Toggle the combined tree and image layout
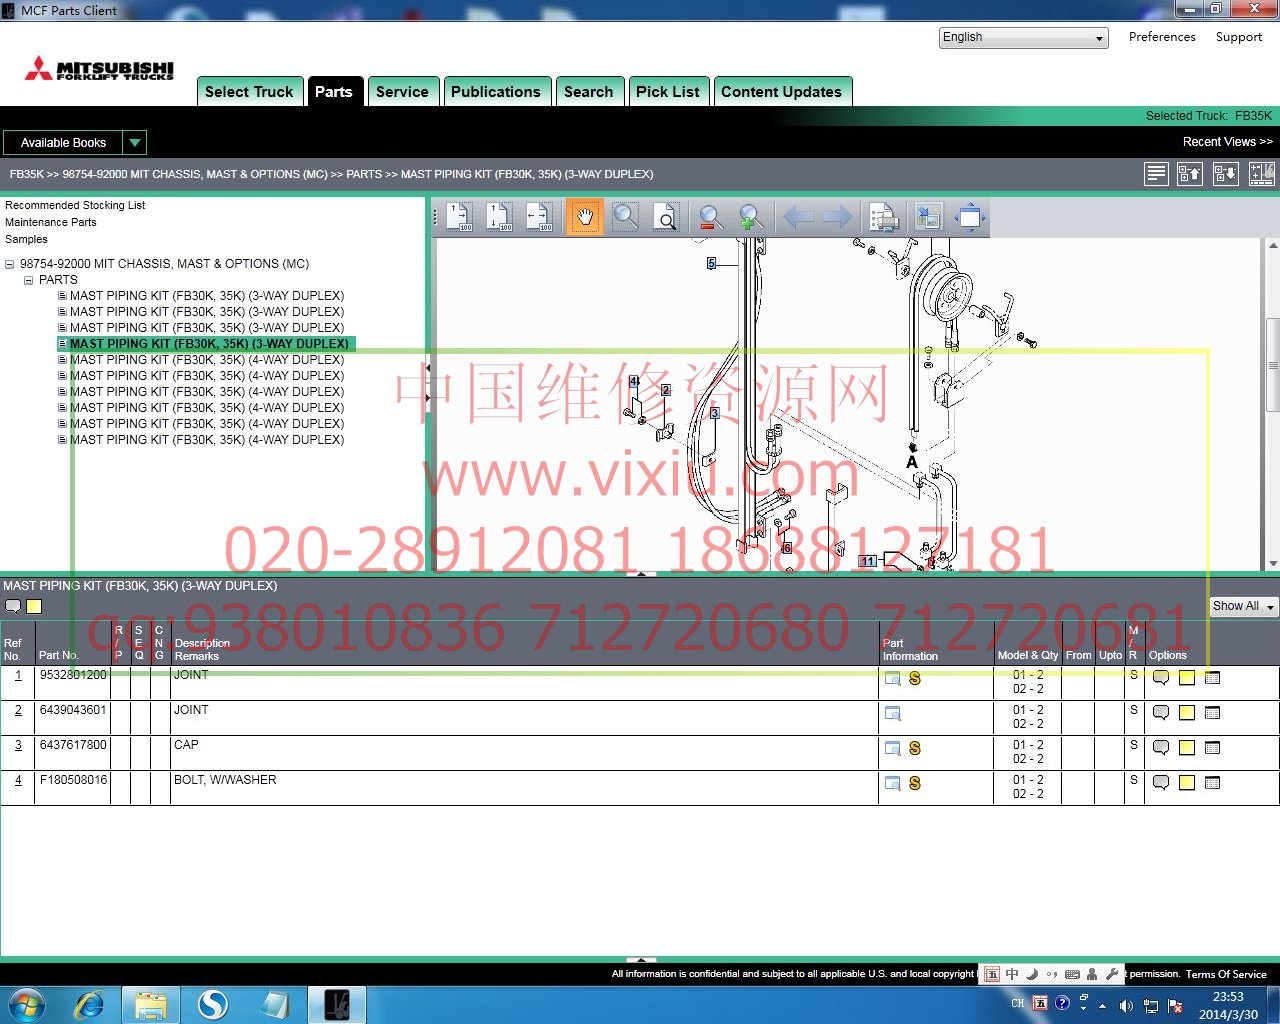This screenshot has width=1280, height=1024. click(1261, 174)
